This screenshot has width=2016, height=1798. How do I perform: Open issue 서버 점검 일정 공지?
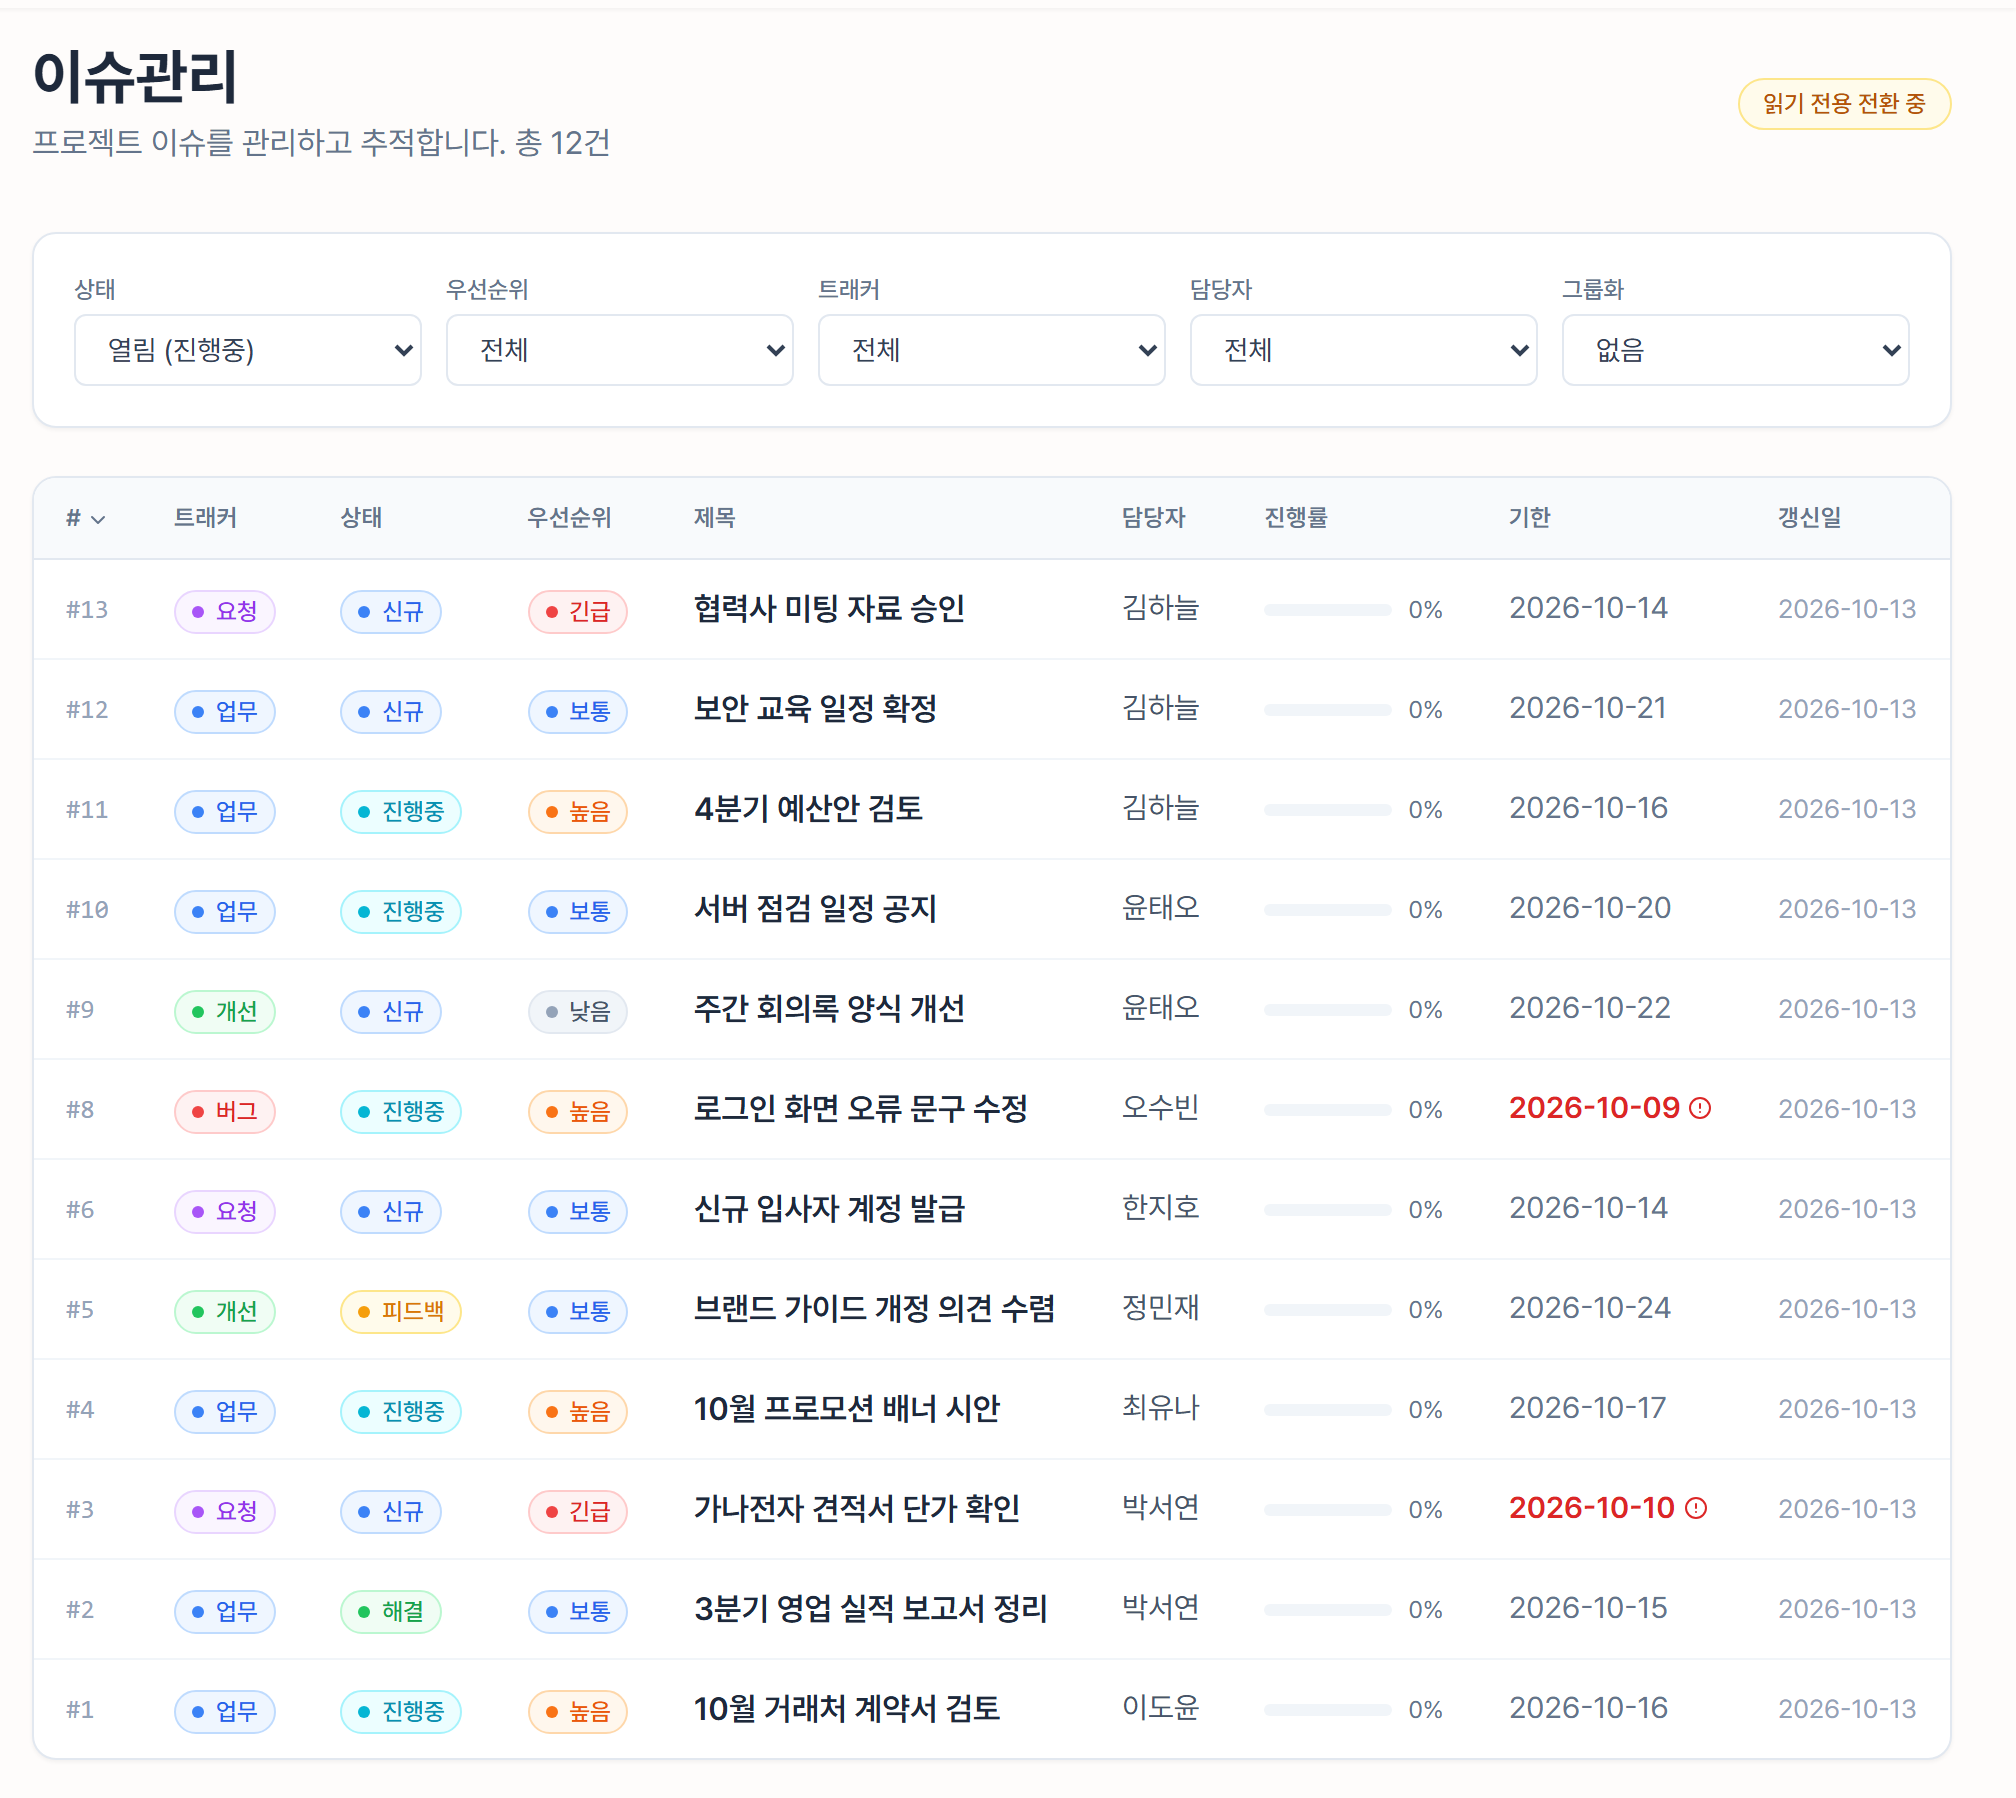click(815, 909)
